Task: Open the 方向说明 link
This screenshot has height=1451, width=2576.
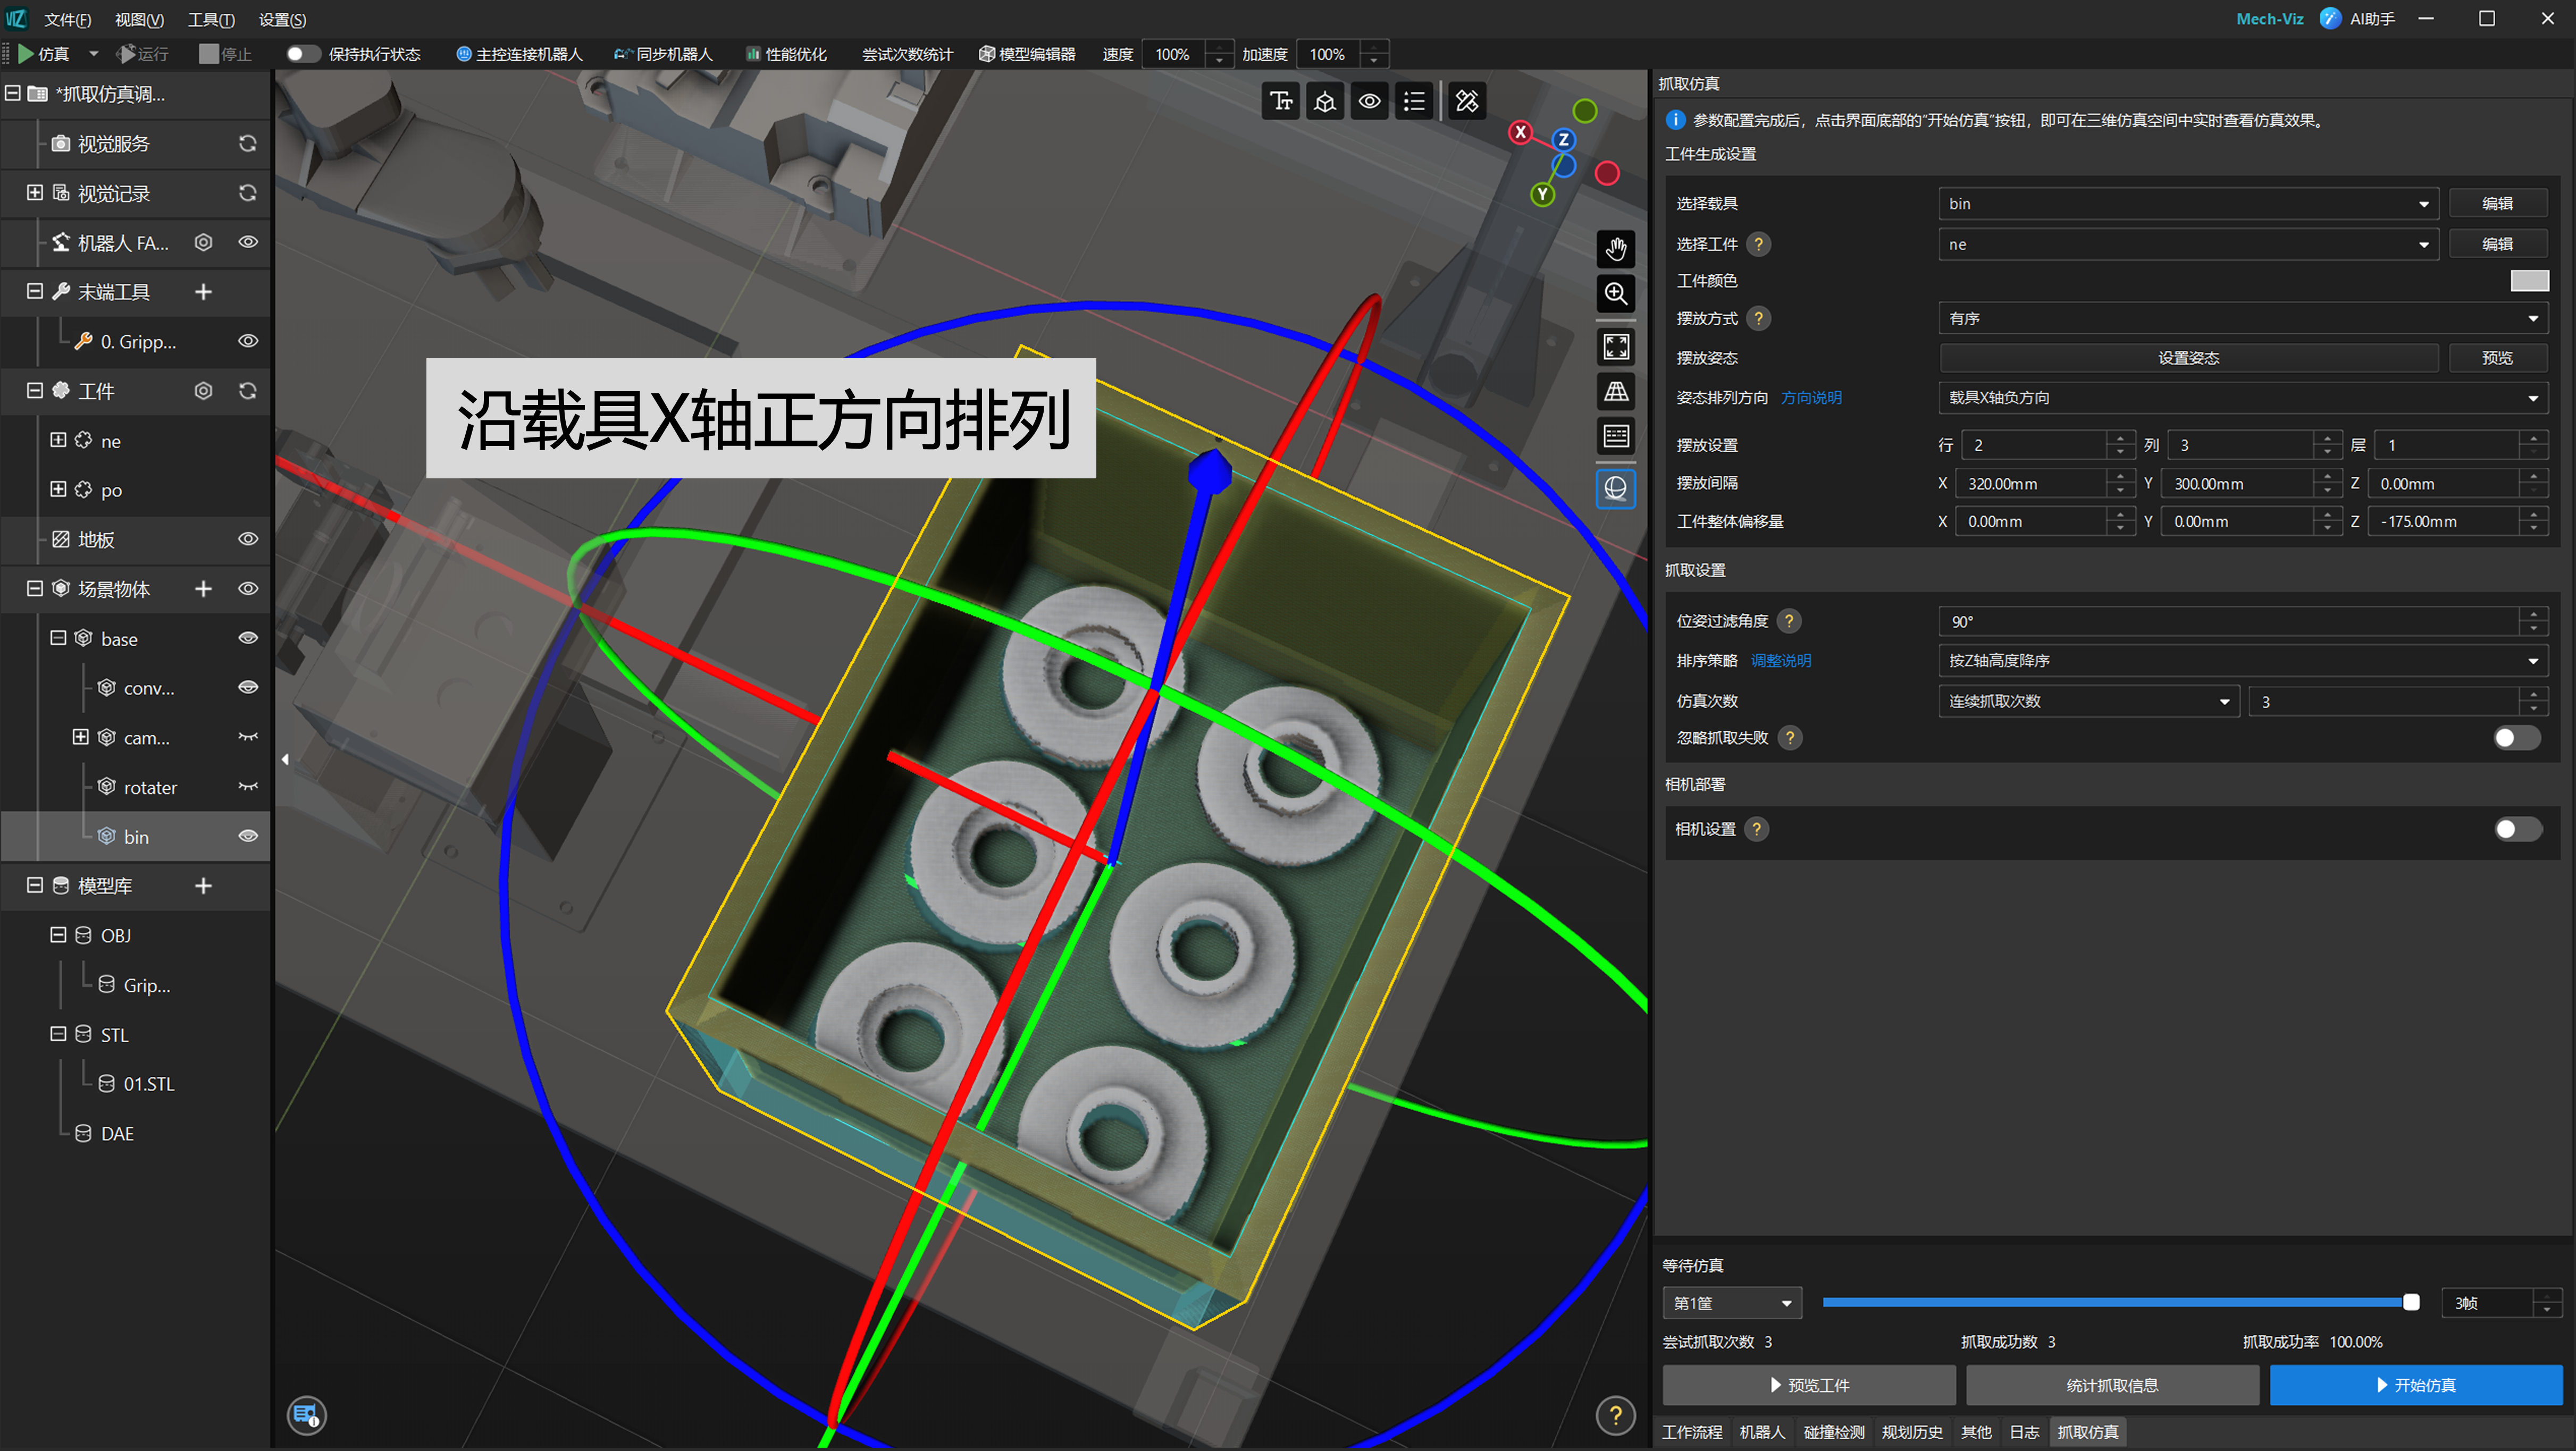Action: click(x=1810, y=398)
